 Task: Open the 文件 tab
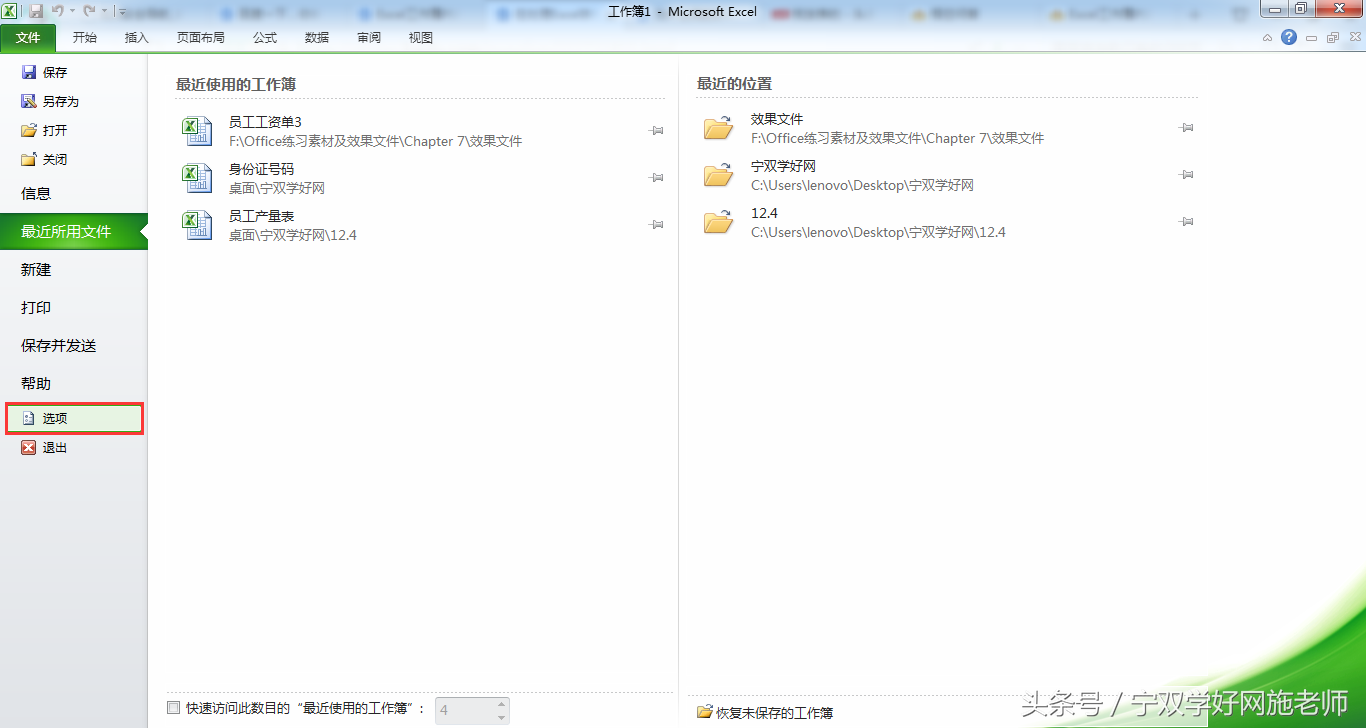coord(28,38)
